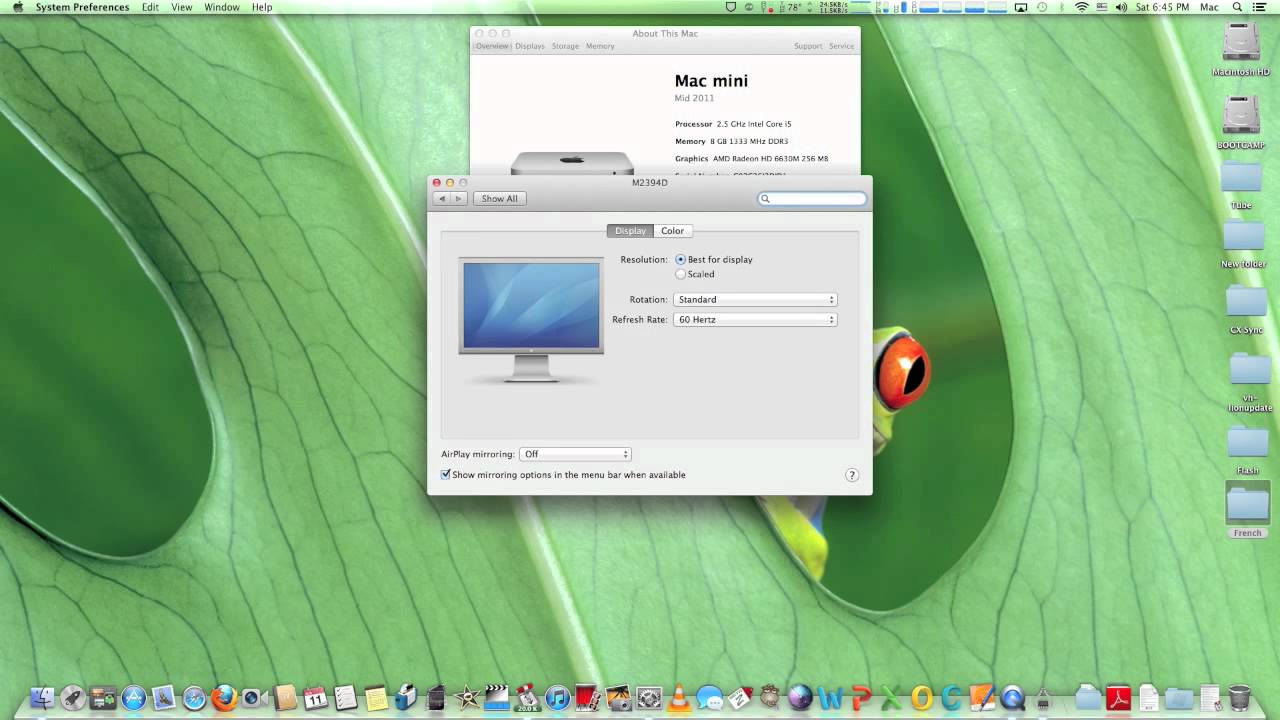Open System Preferences application menu

(82, 7)
